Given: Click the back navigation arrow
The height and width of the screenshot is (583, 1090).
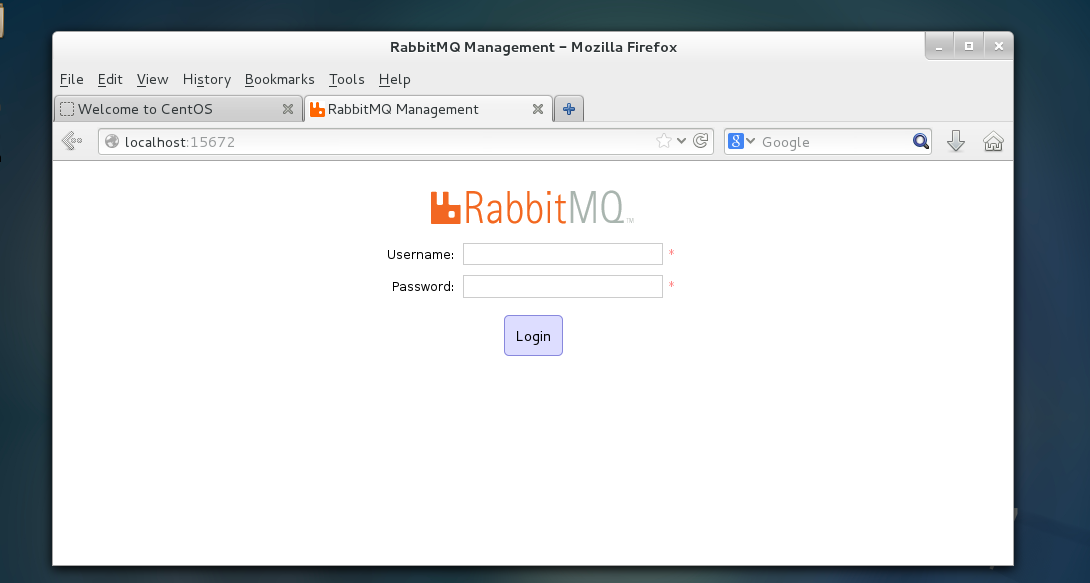Looking at the screenshot, I should [71, 141].
